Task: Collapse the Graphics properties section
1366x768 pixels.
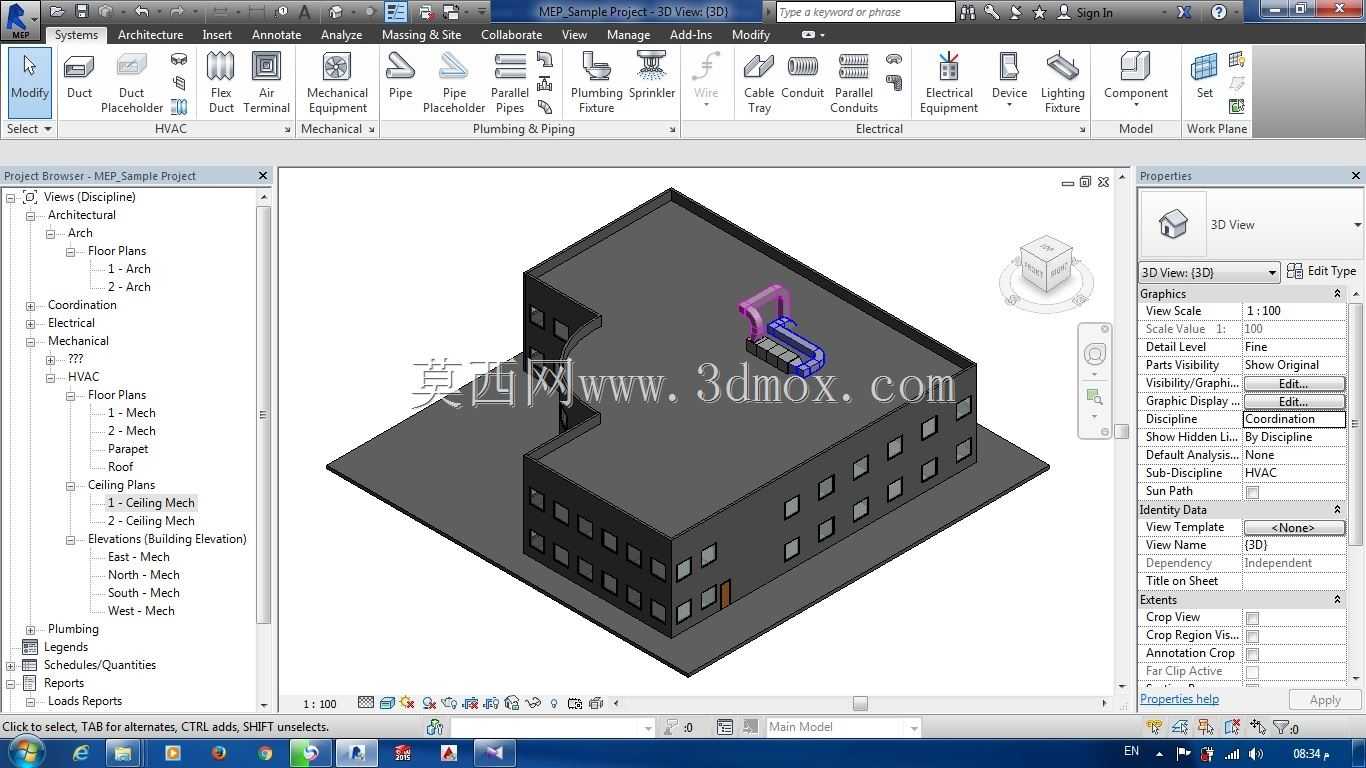Action: coord(1336,294)
